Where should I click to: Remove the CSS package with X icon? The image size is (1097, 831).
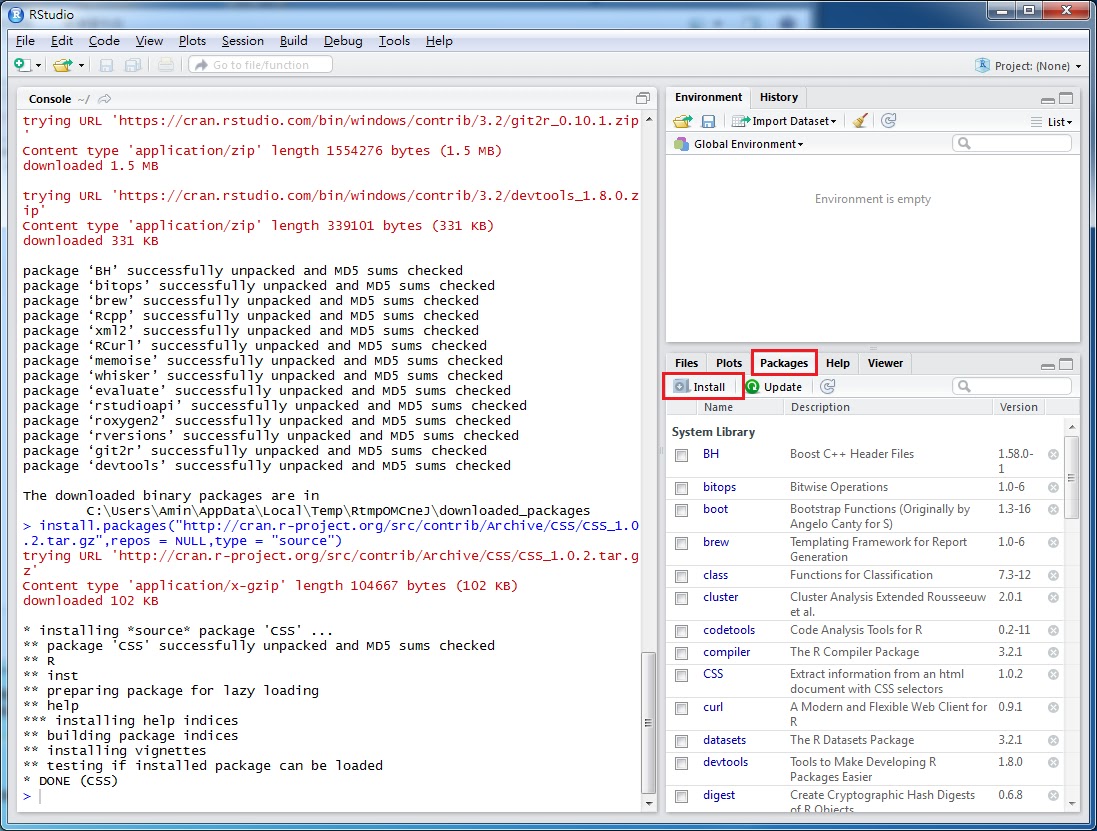[x=1053, y=675]
